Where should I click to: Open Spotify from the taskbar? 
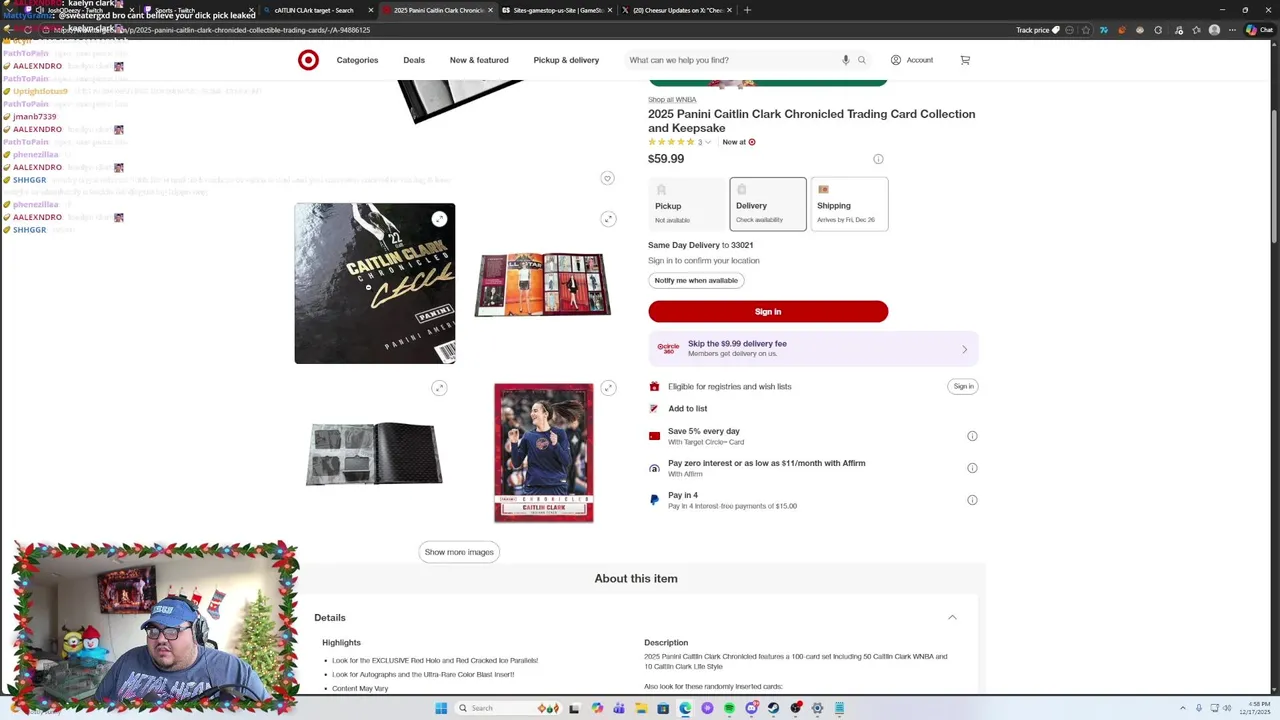pos(729,708)
